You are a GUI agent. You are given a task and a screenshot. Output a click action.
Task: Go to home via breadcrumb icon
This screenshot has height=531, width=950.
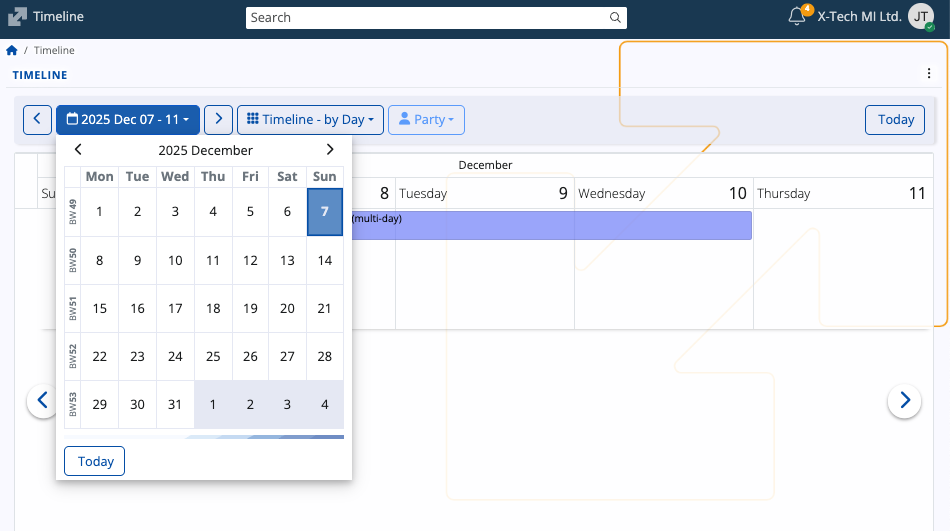coord(12,50)
